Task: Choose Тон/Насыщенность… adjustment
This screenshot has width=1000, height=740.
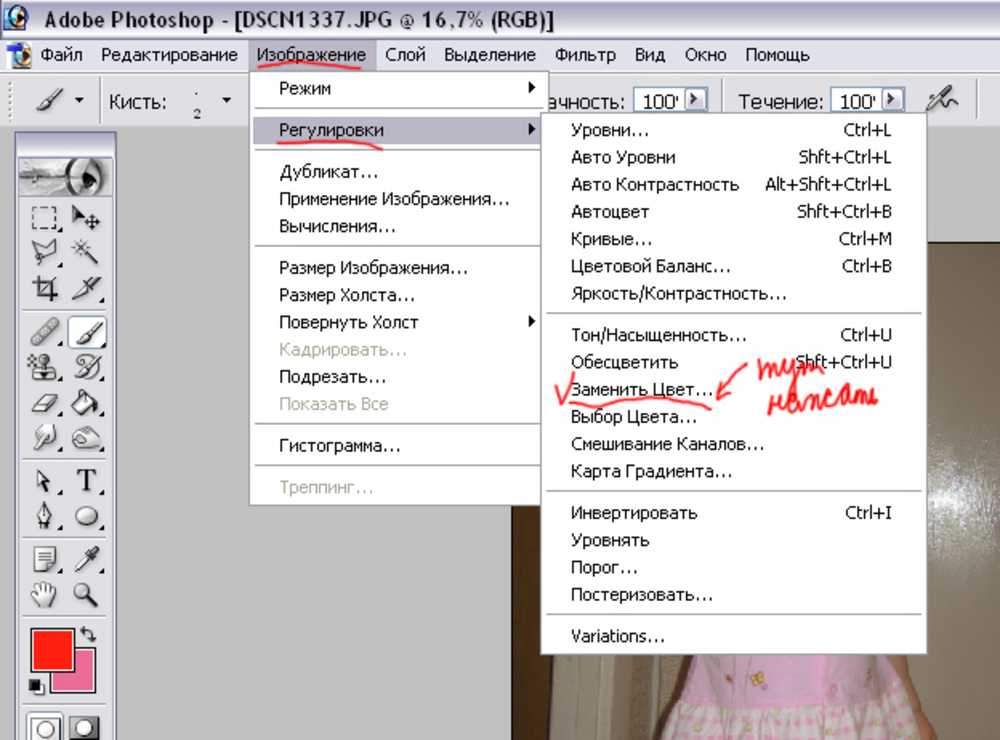Action: (733, 335)
